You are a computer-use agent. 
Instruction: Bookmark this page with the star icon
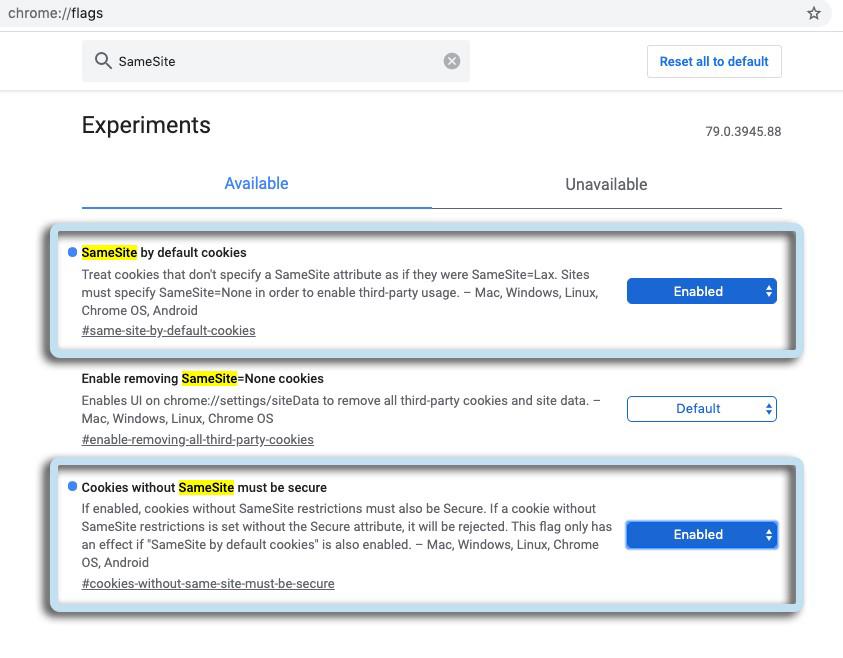814,13
